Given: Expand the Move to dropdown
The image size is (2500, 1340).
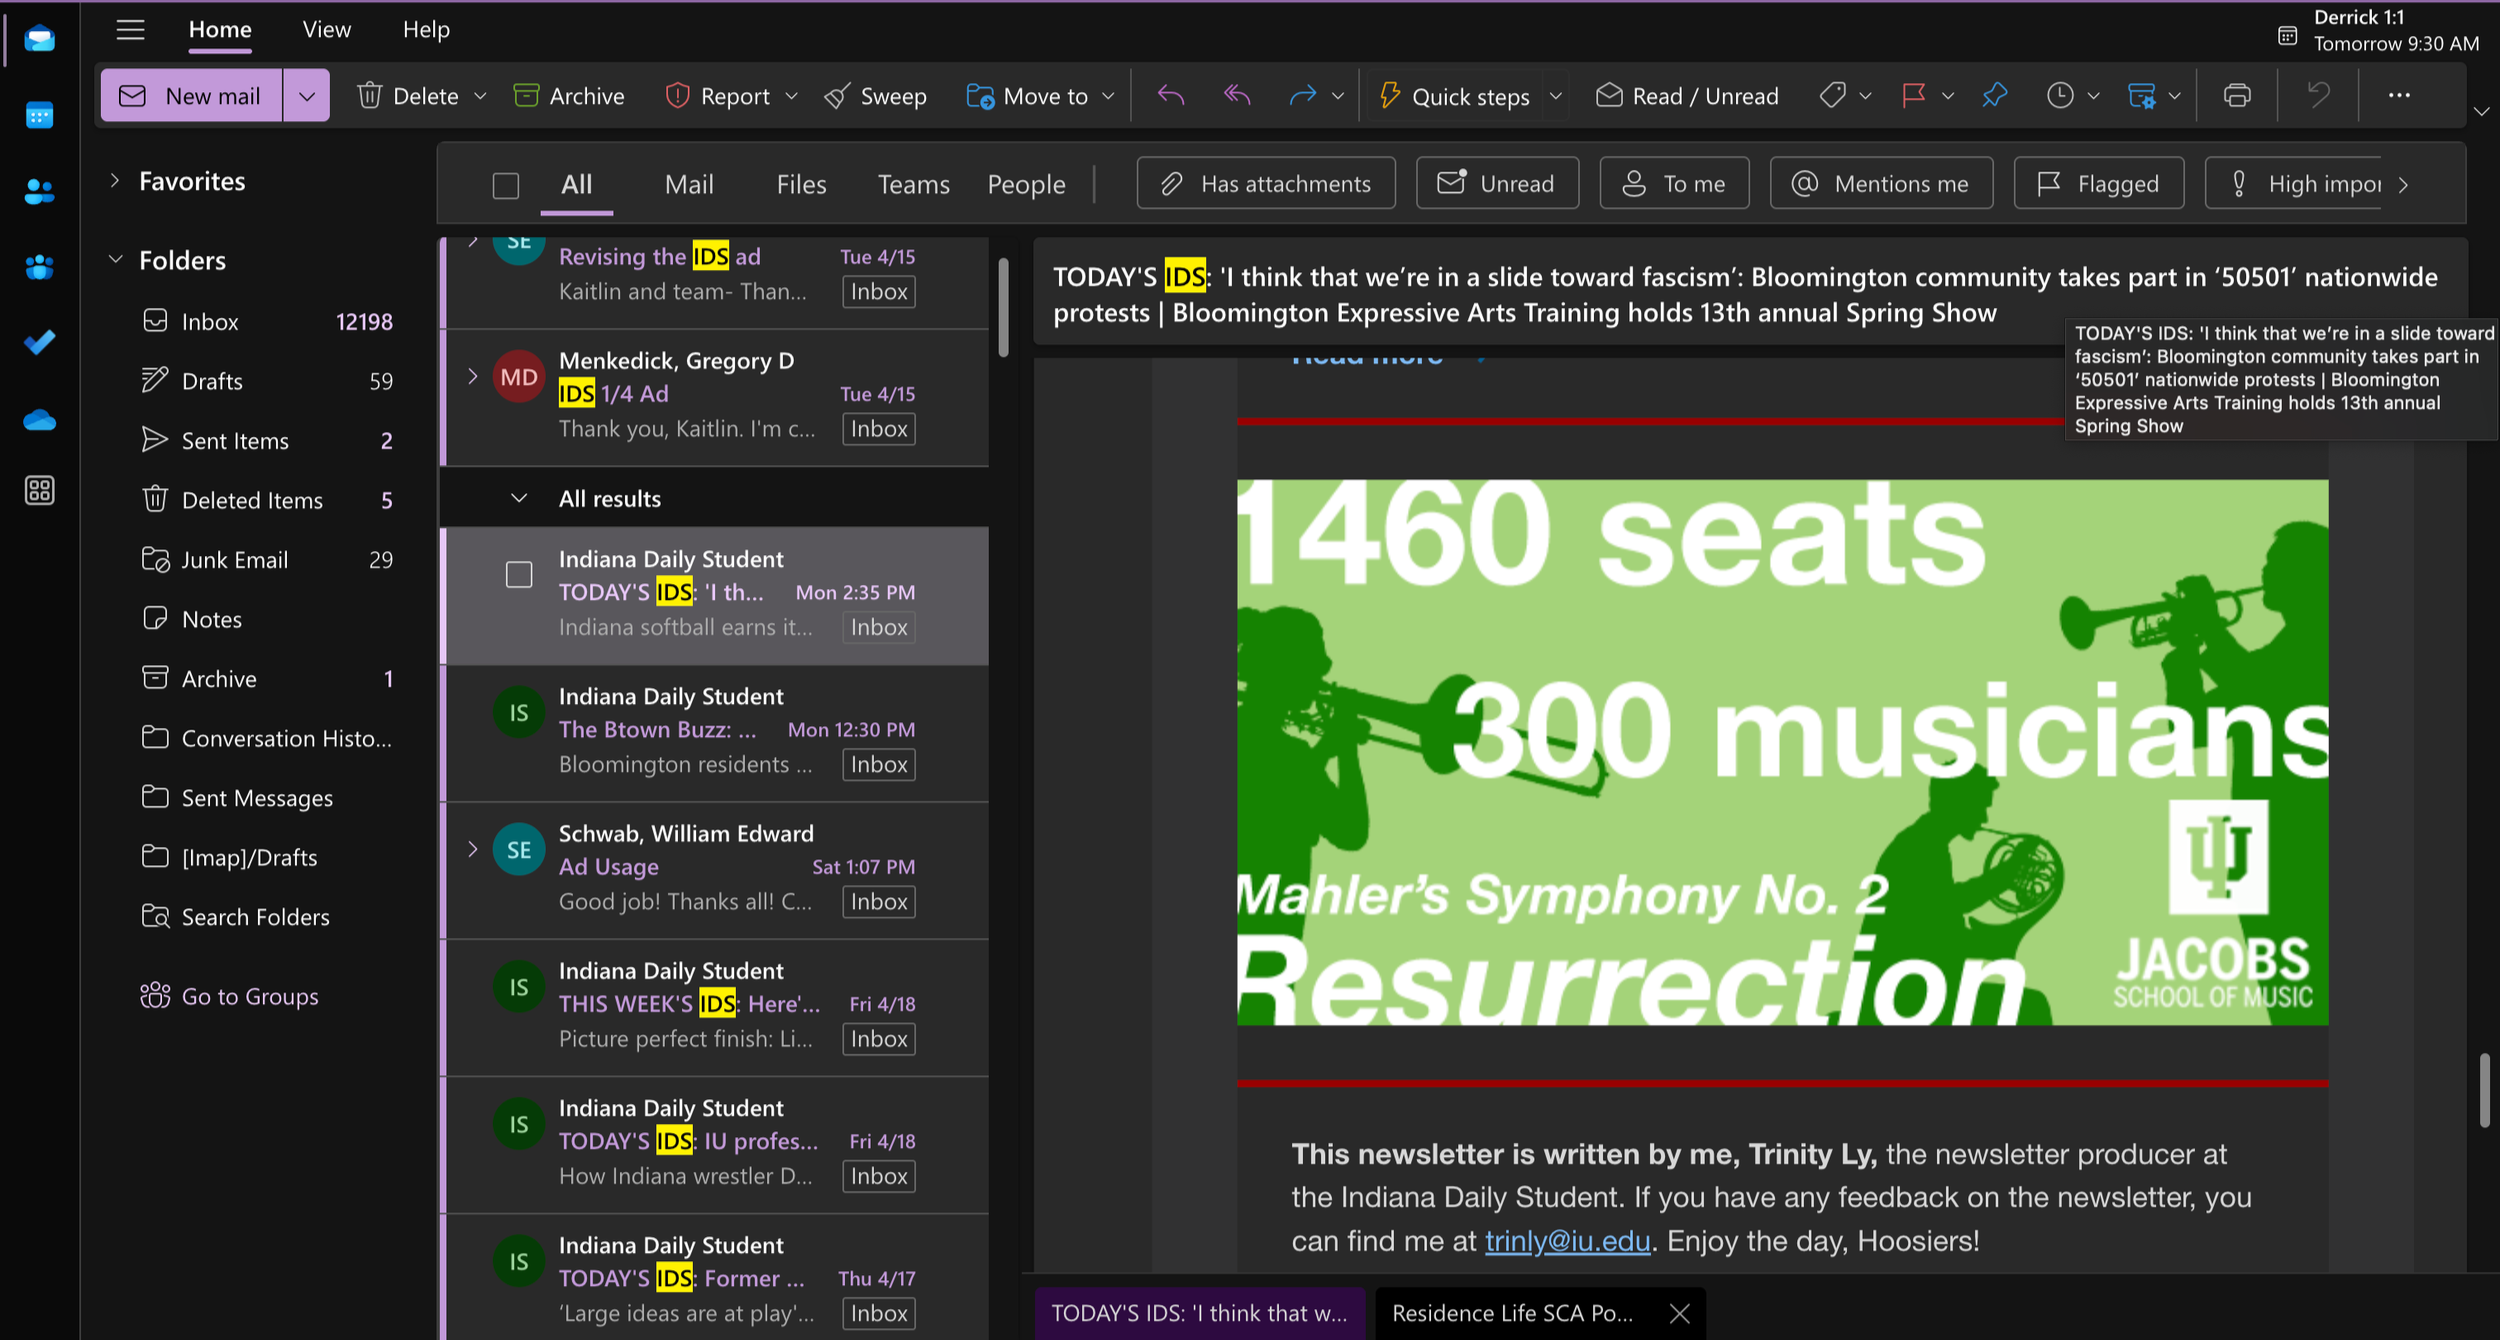Looking at the screenshot, I should [x=1108, y=96].
